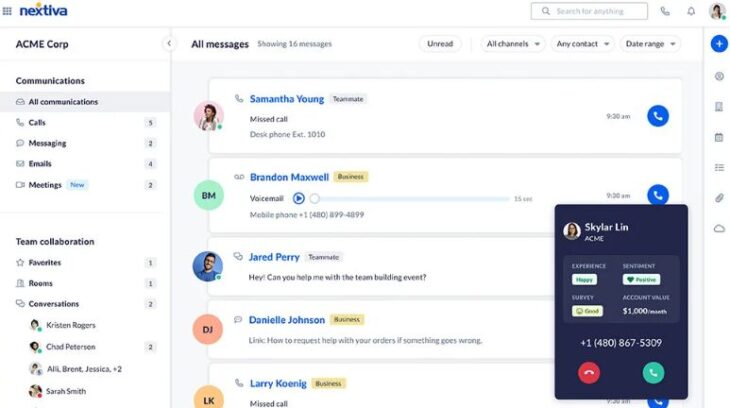Open Meetings in sidebar
This screenshot has height=408, width=730.
pos(85,185)
